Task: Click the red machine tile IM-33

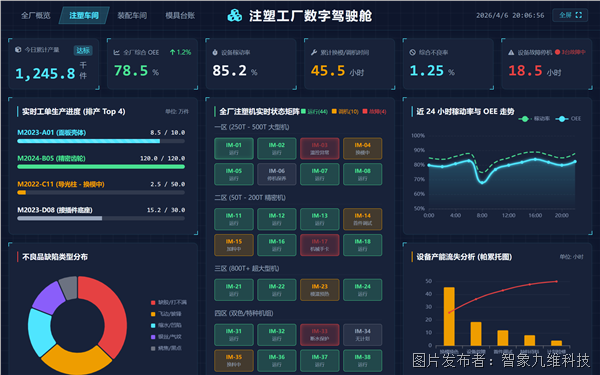Action: tap(320, 335)
